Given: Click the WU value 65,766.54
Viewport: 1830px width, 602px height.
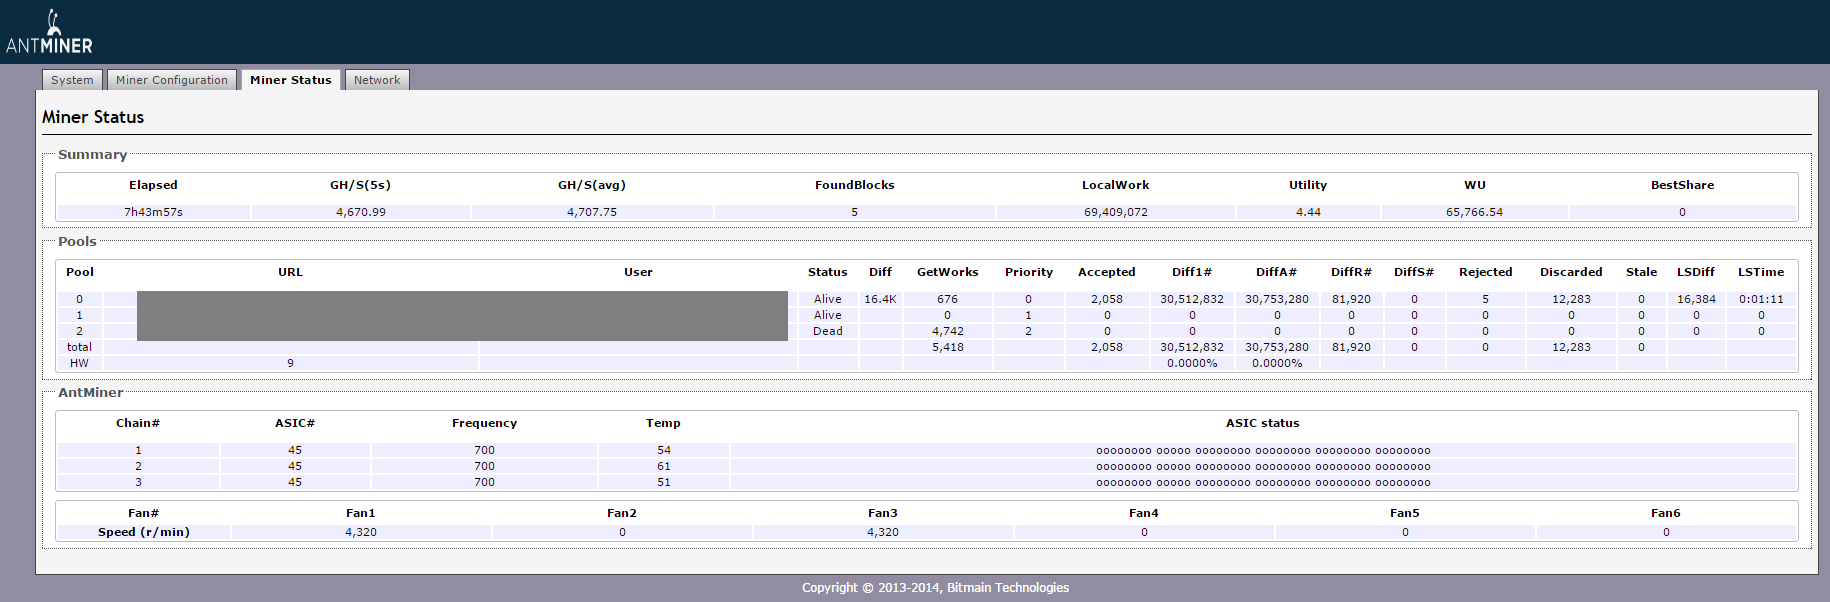Looking at the screenshot, I should pyautogui.click(x=1474, y=212).
